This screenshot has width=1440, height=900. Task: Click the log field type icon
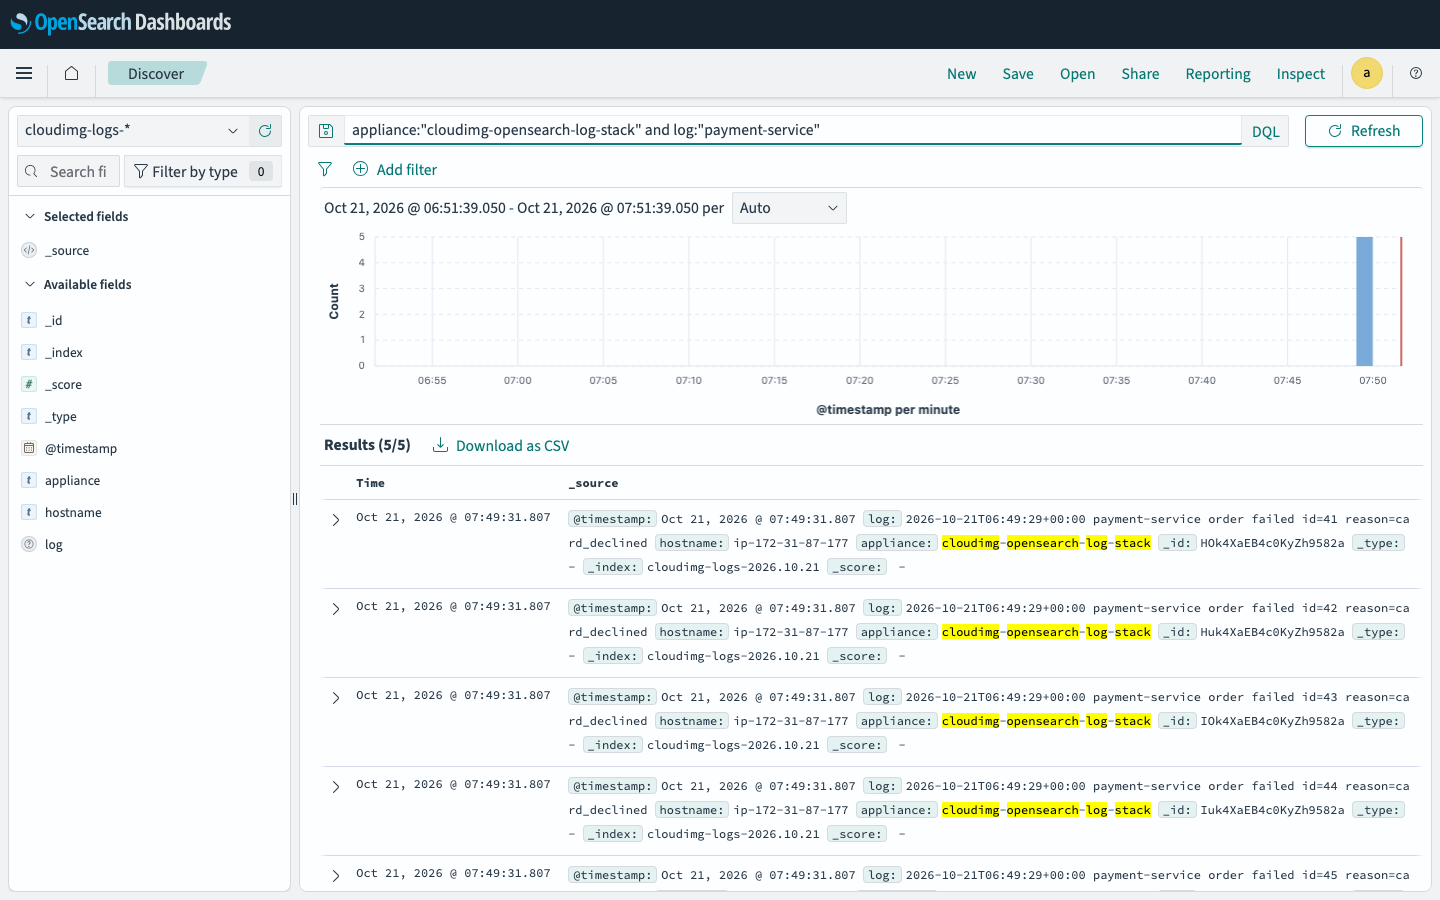[29, 544]
